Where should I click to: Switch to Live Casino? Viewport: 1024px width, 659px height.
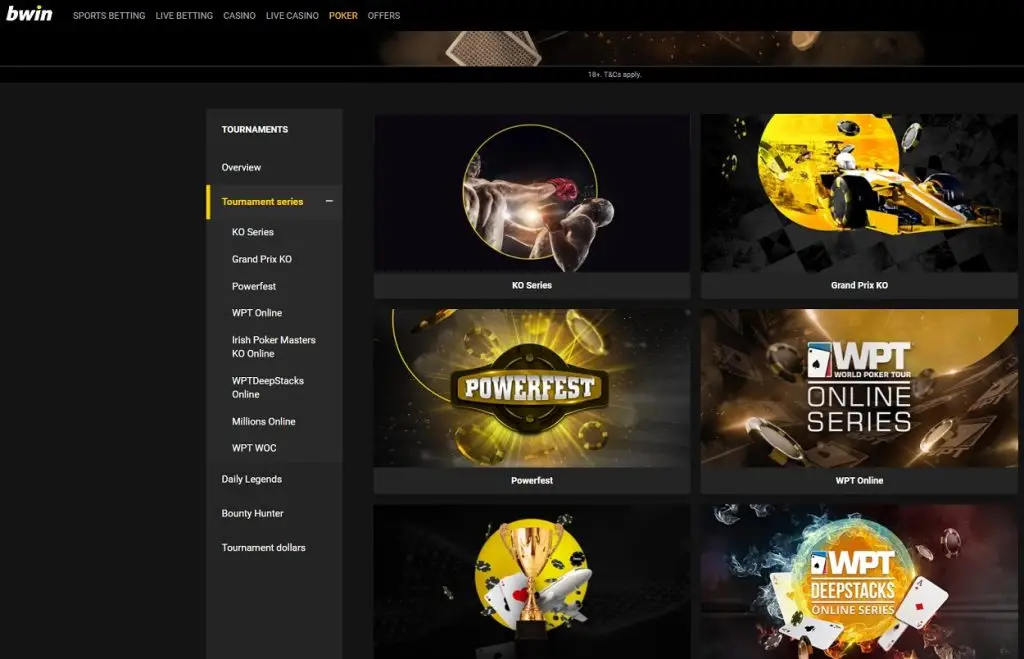click(x=292, y=16)
